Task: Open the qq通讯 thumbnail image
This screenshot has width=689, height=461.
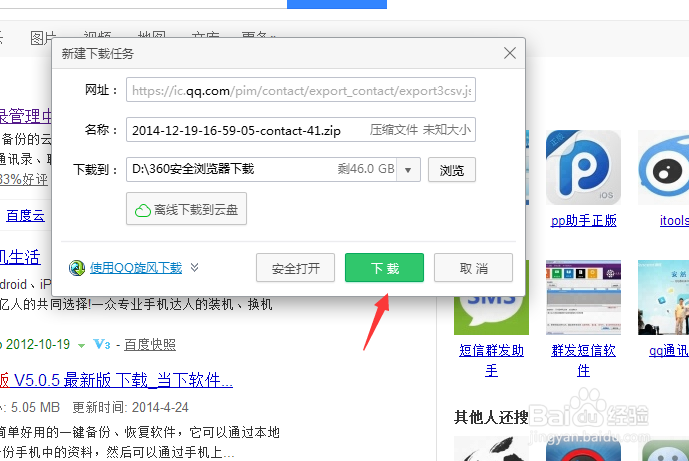Action: coord(664,298)
